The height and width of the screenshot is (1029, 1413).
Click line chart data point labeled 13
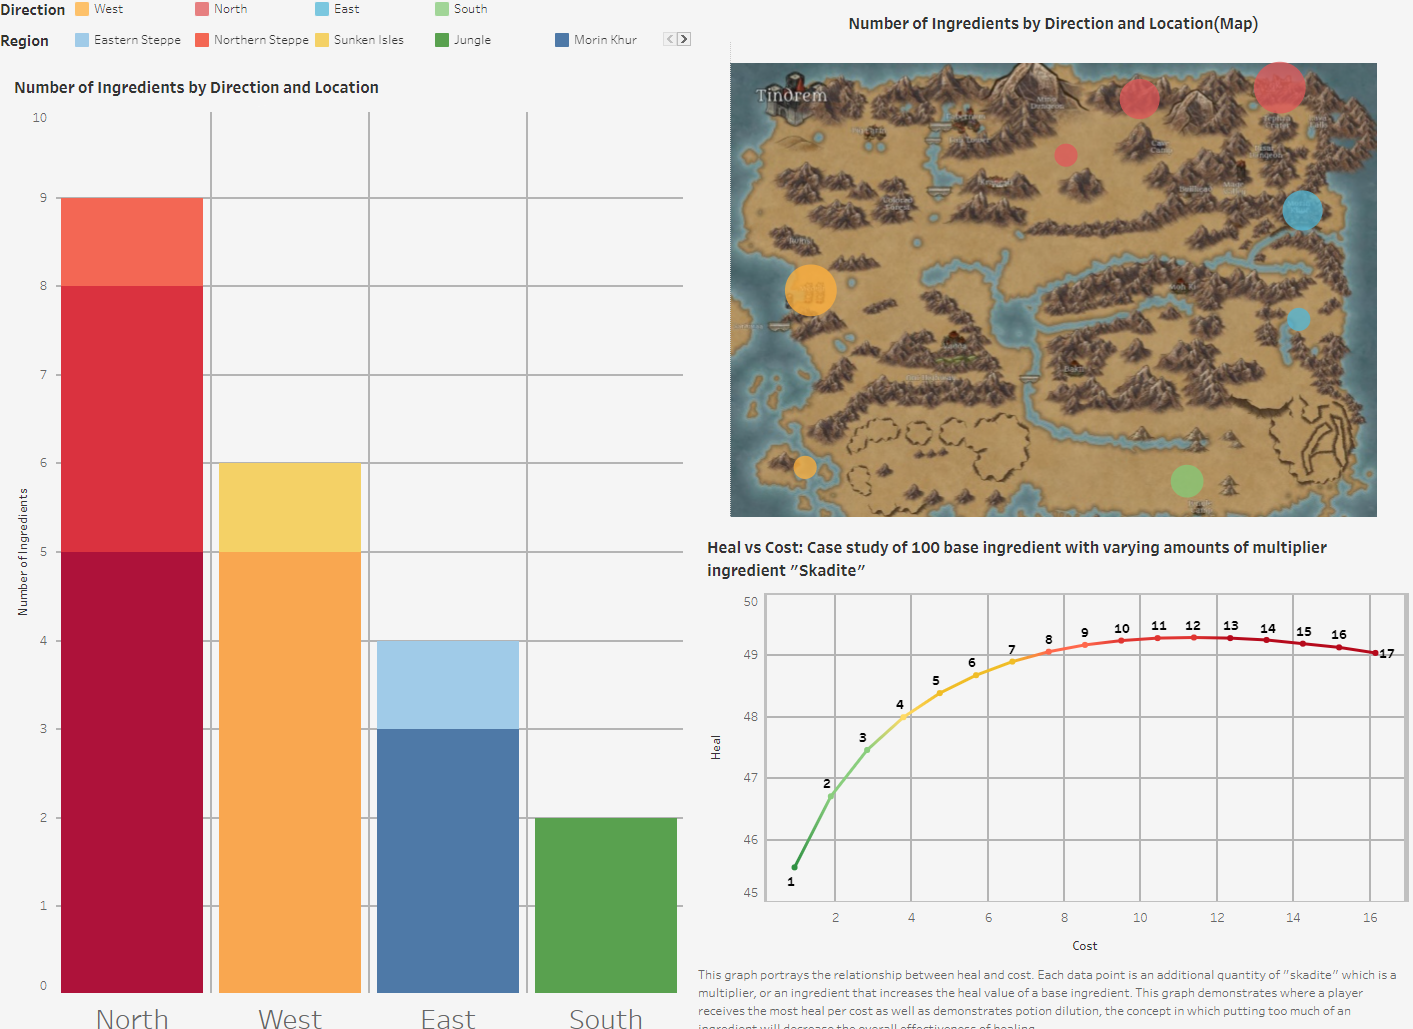[x=1230, y=638]
